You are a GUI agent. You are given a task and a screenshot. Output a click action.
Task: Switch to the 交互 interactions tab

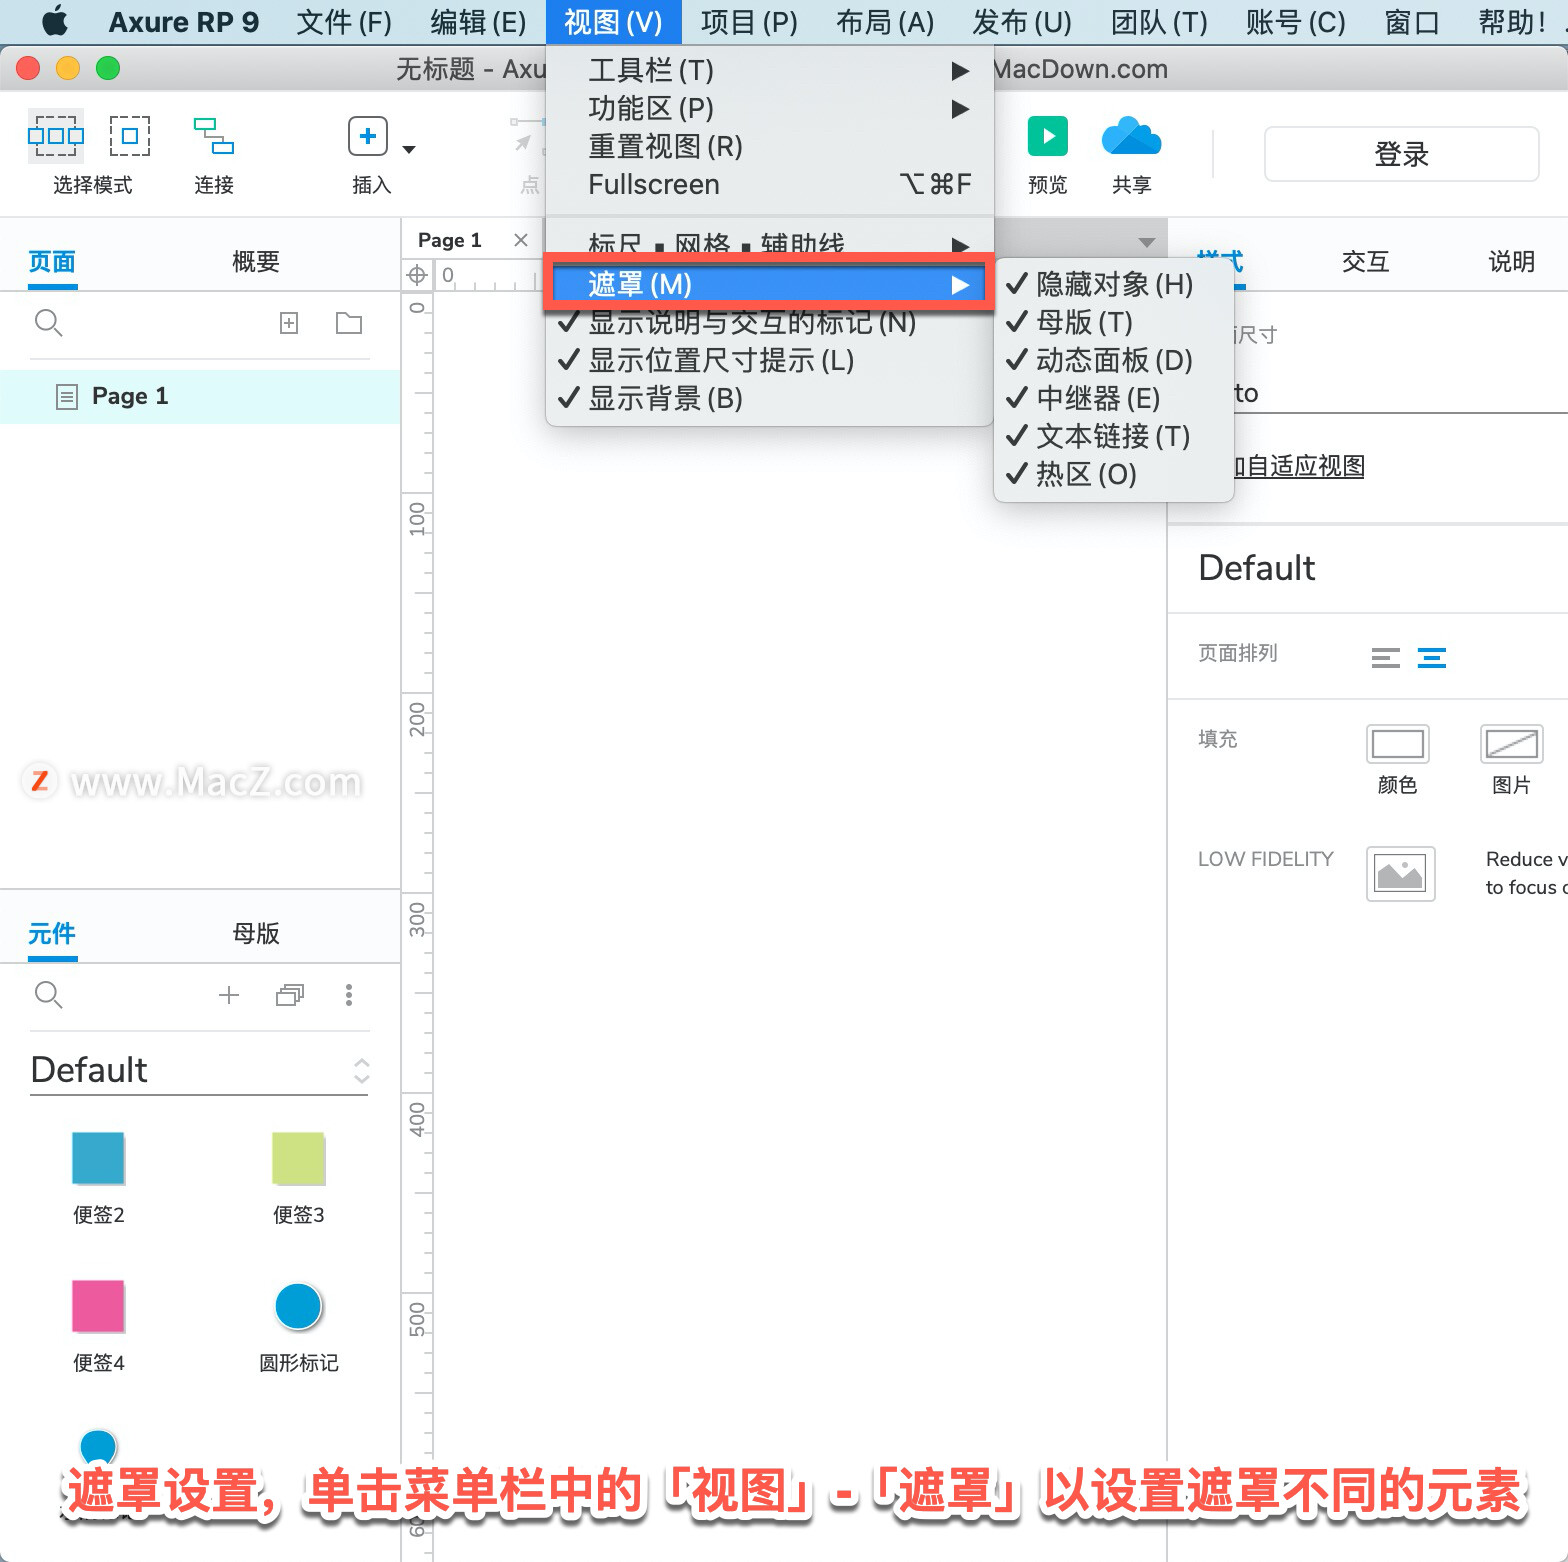point(1365,261)
